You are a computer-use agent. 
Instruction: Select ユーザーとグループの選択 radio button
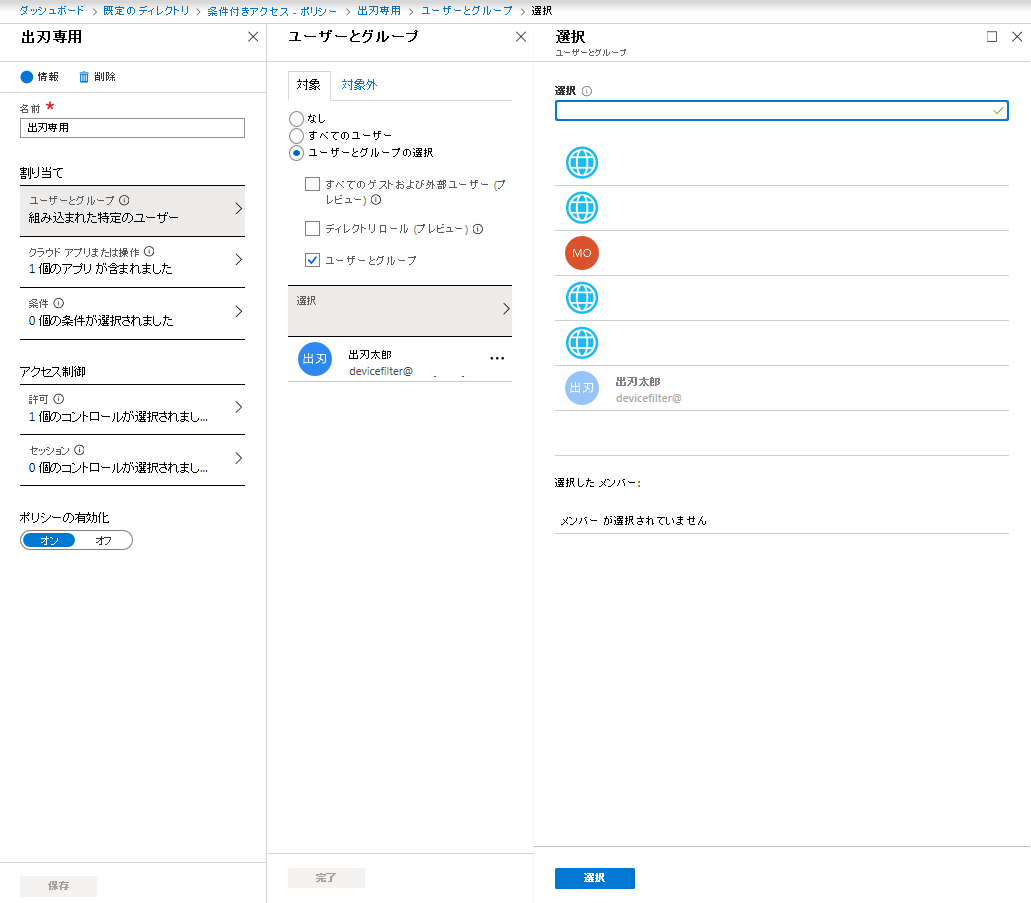pyautogui.click(x=297, y=153)
